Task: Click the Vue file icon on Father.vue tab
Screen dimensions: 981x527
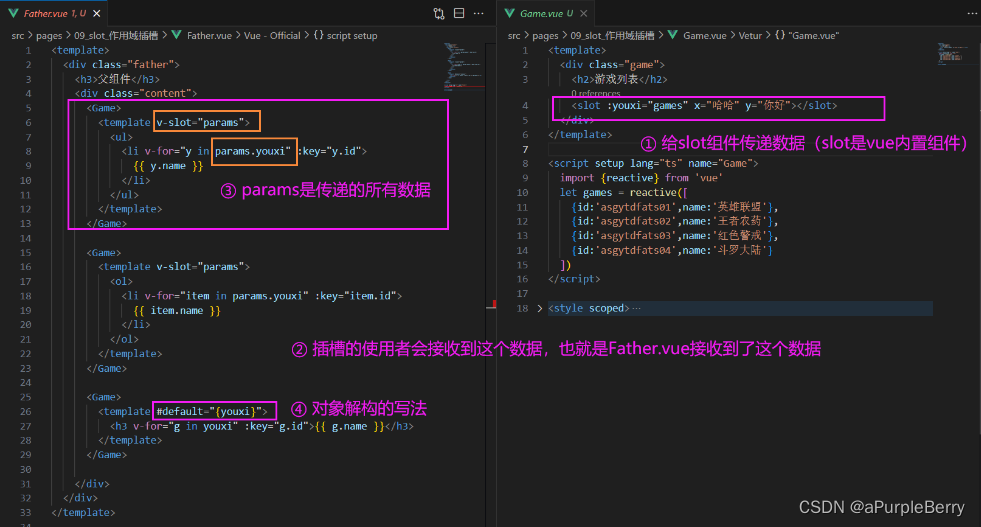Action: [x=13, y=13]
